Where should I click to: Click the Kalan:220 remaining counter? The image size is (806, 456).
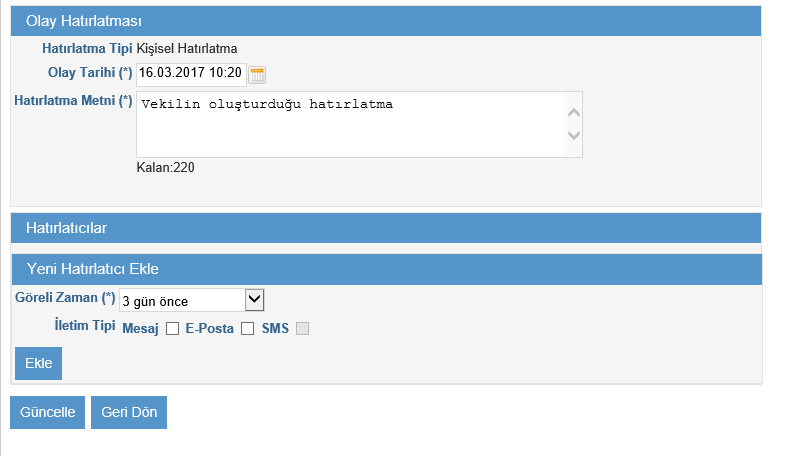(166, 168)
